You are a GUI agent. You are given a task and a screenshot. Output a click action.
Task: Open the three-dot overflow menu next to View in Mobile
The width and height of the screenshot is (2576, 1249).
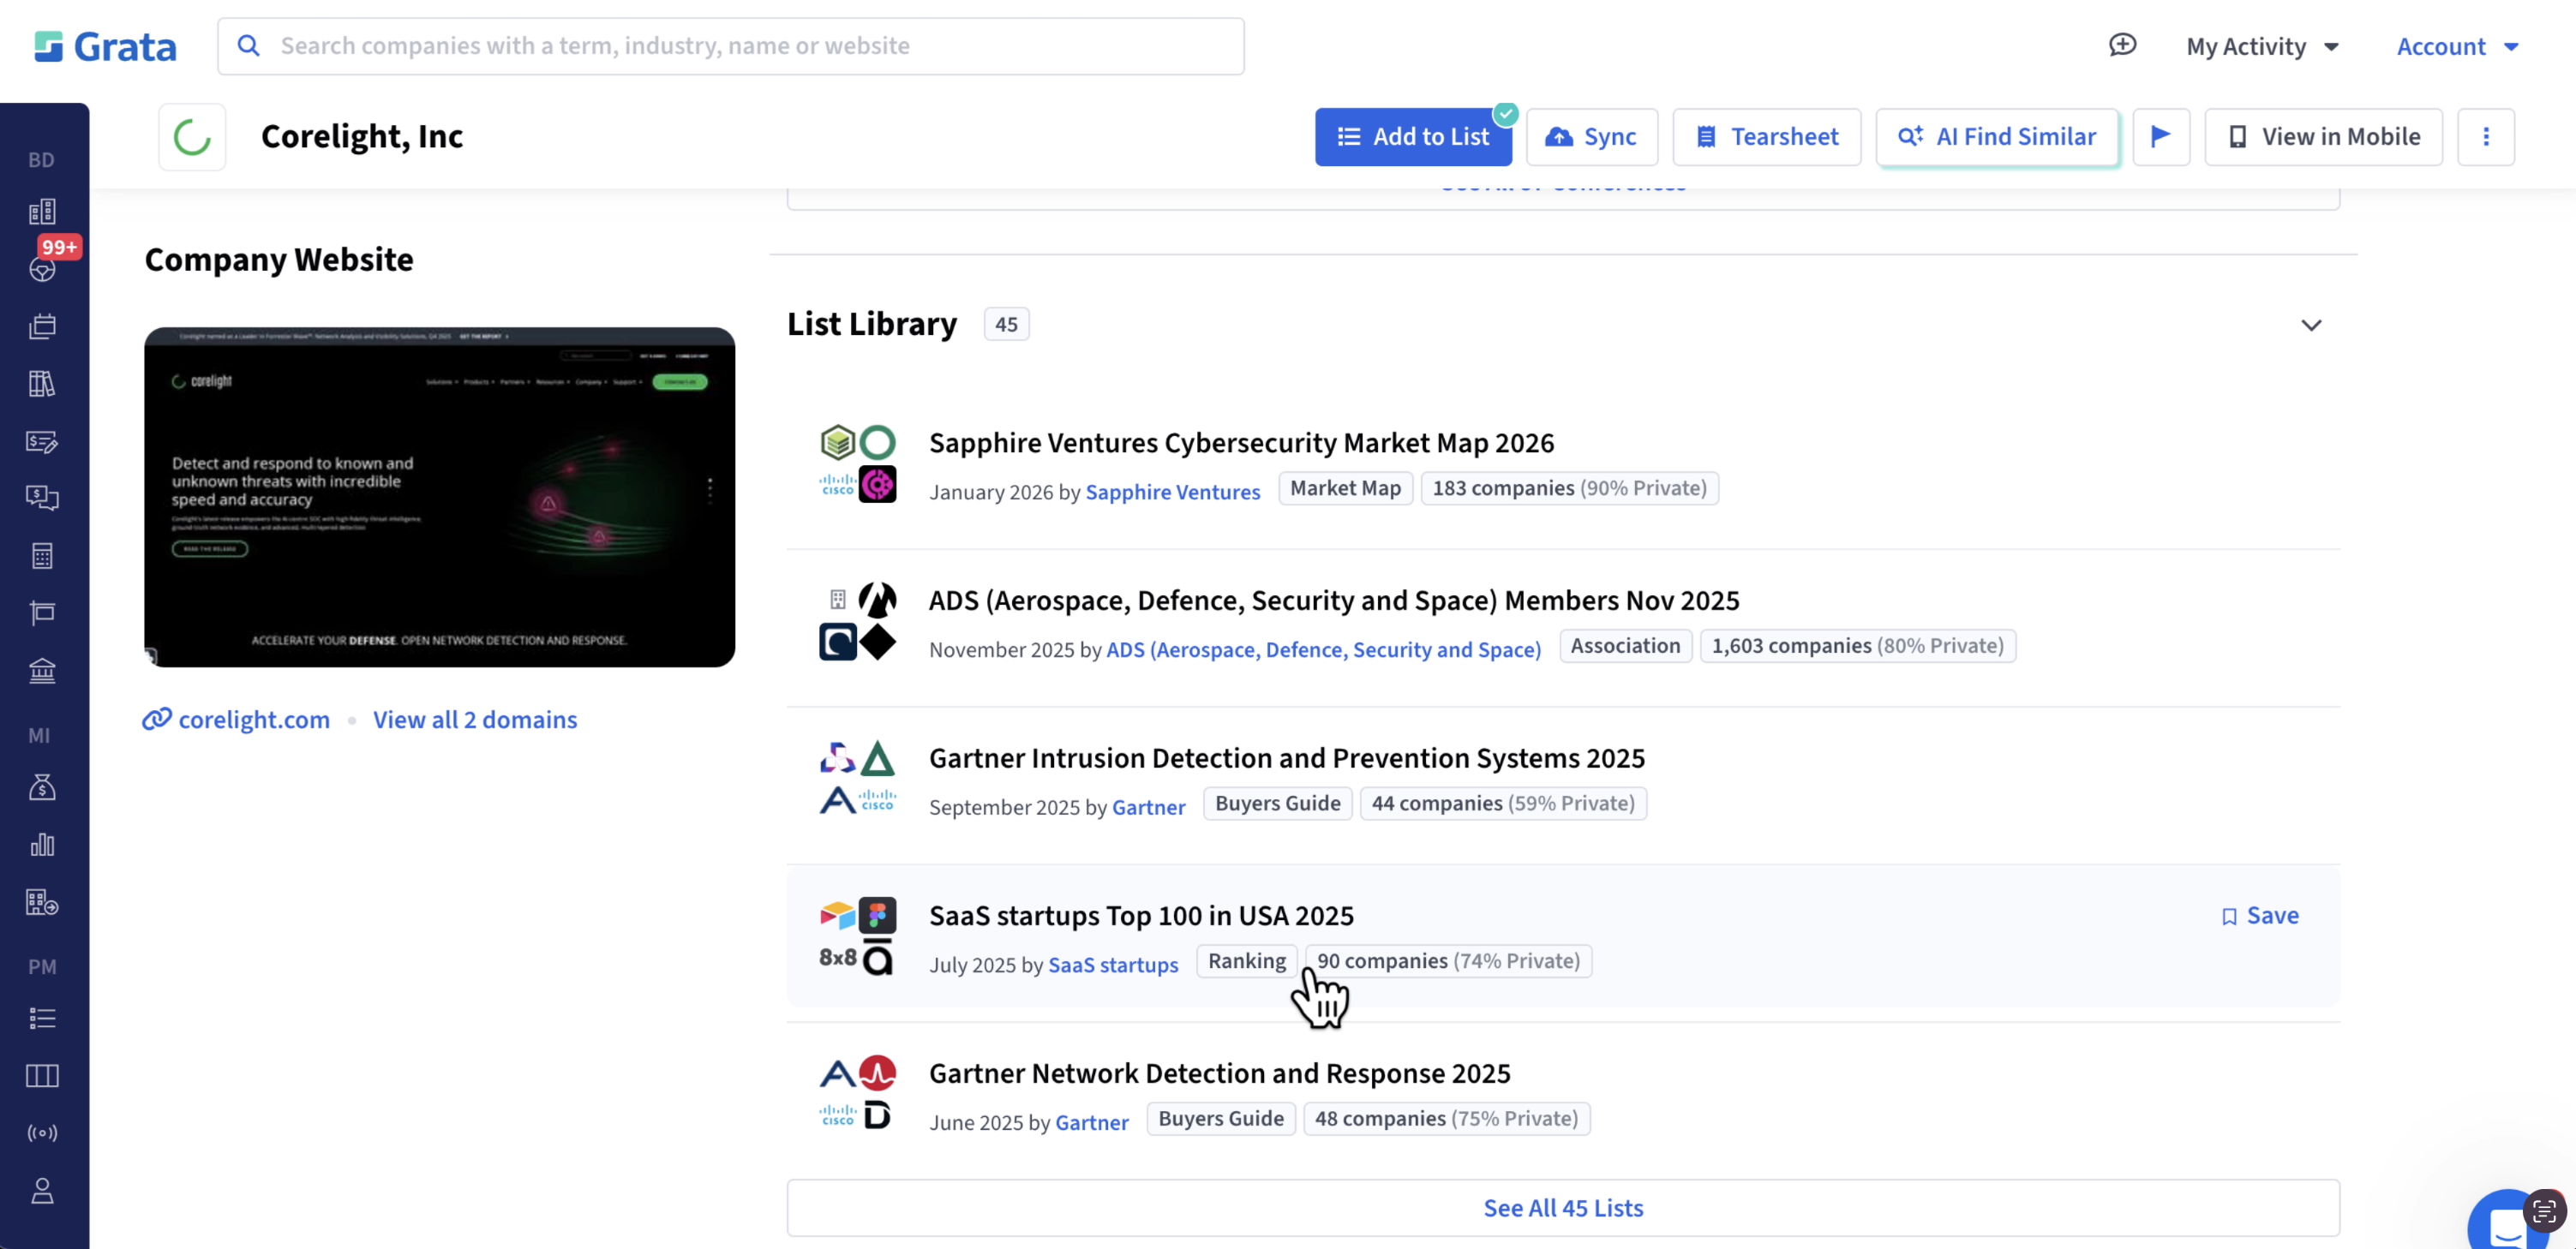[x=2487, y=137]
